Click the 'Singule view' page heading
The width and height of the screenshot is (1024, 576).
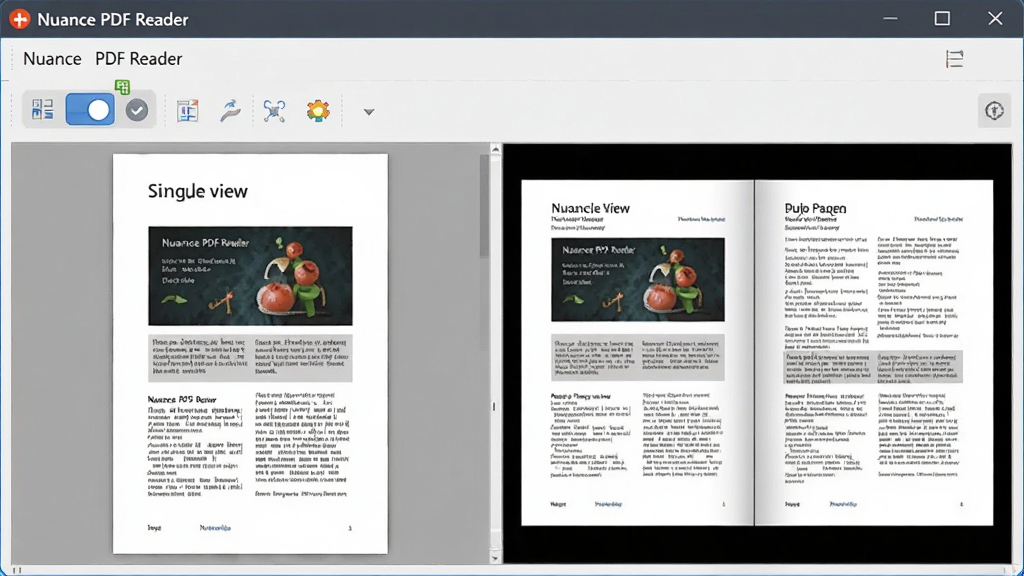tap(198, 191)
